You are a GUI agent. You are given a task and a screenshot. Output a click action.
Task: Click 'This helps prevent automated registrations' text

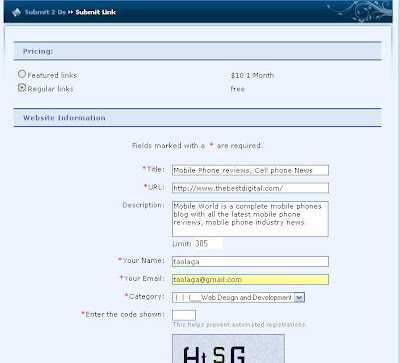pyautogui.click(x=240, y=325)
